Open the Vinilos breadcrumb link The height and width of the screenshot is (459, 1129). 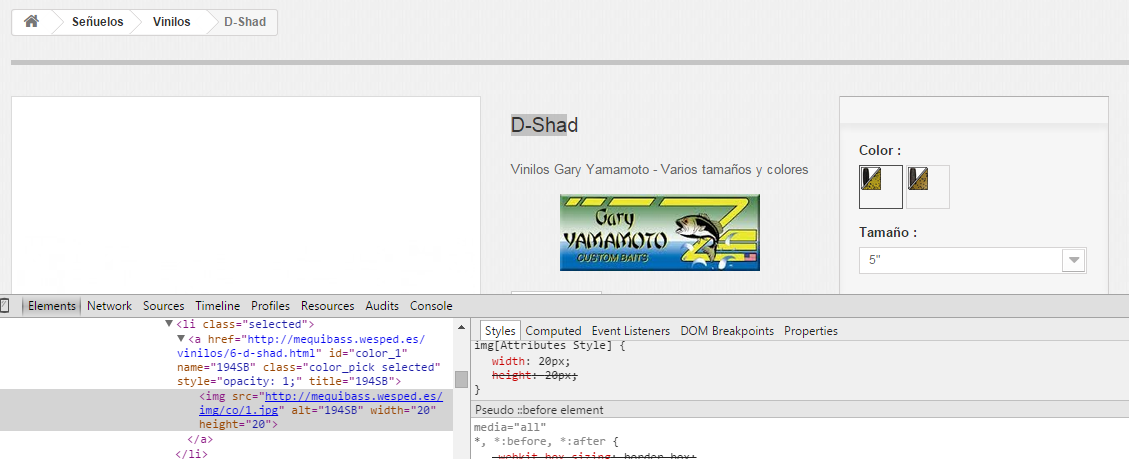[x=171, y=22]
